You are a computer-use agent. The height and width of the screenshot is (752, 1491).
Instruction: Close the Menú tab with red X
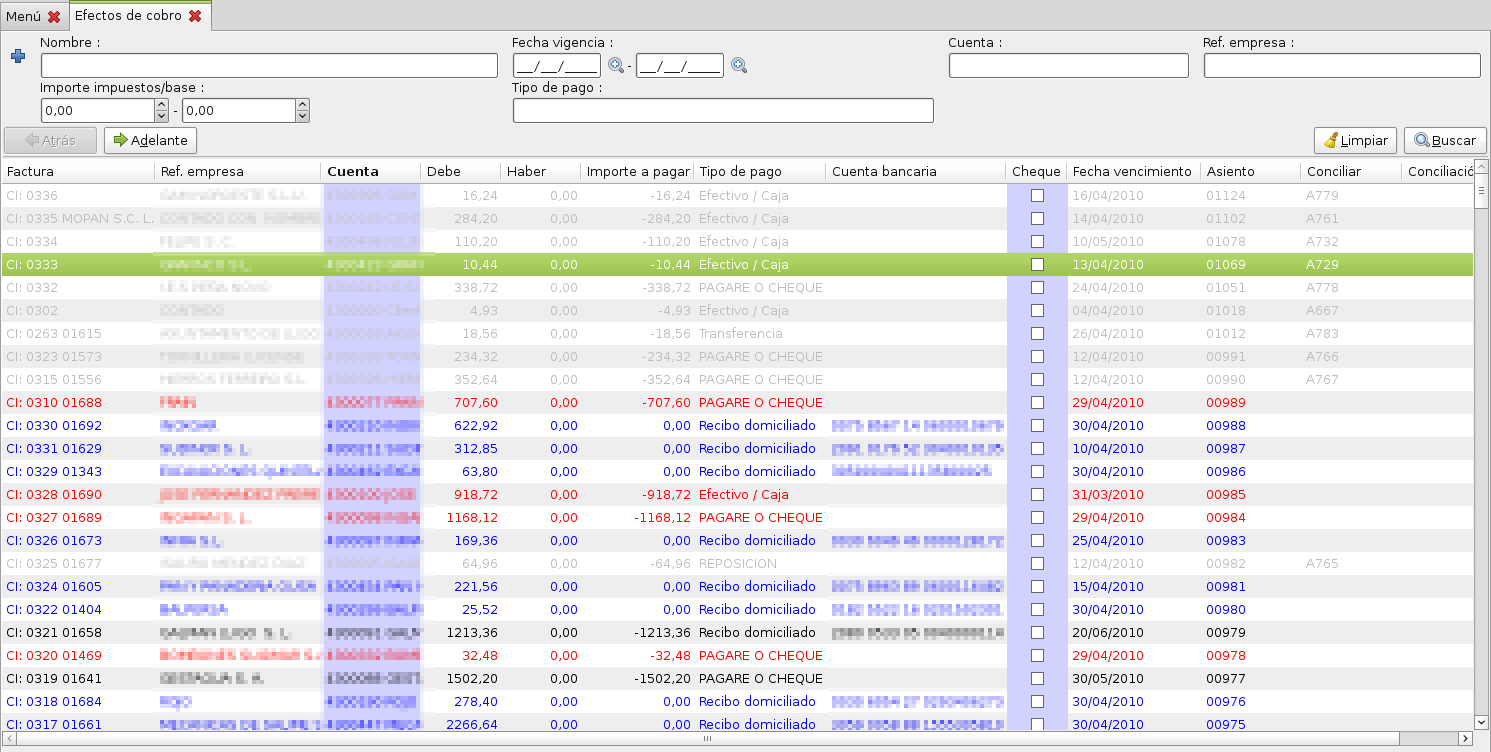point(54,16)
